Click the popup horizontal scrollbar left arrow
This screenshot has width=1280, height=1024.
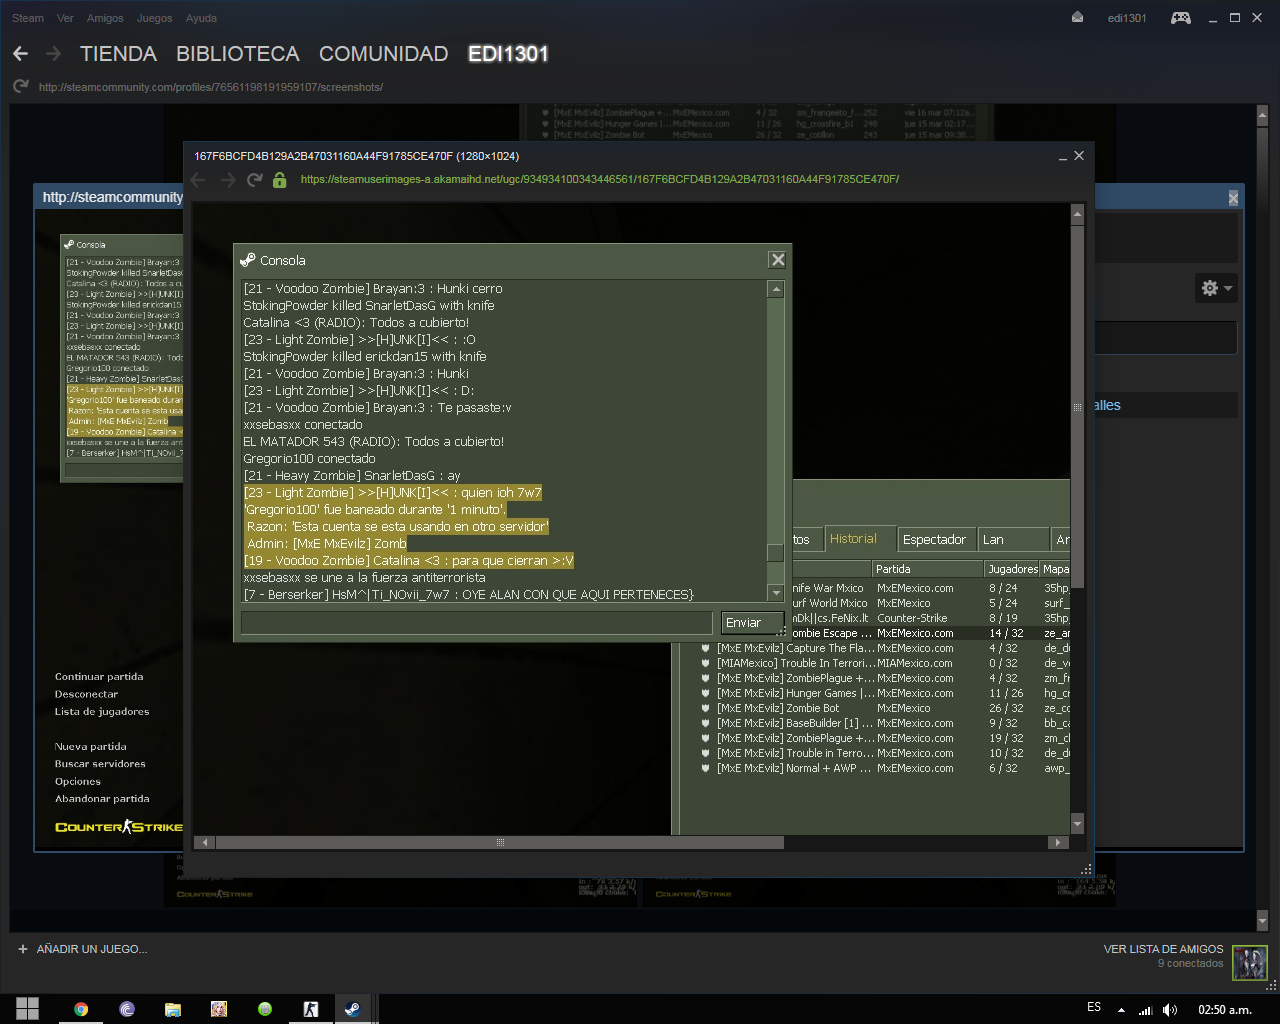click(x=204, y=842)
